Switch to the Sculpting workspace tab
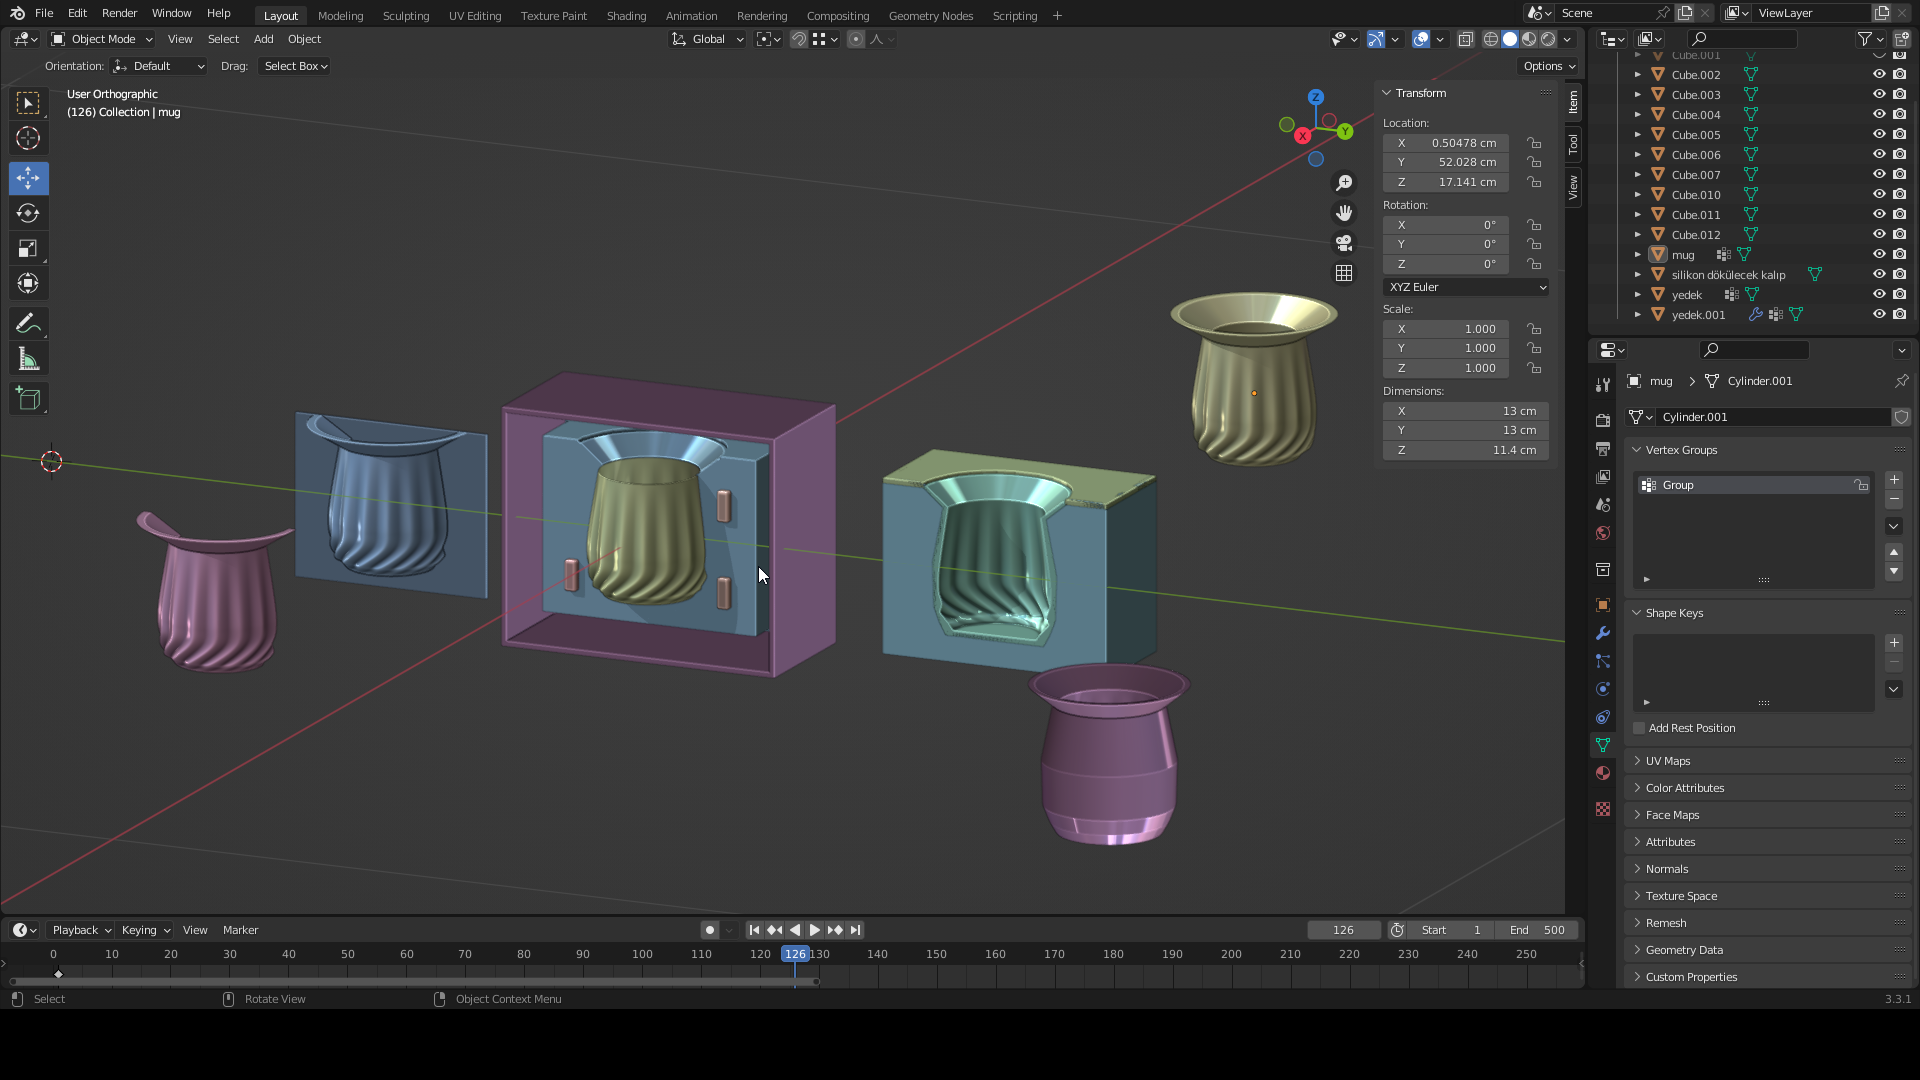Screen dimensions: 1920x1080 point(405,15)
